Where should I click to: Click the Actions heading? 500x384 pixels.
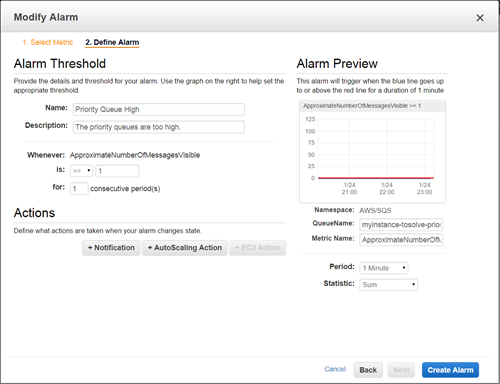(34, 213)
